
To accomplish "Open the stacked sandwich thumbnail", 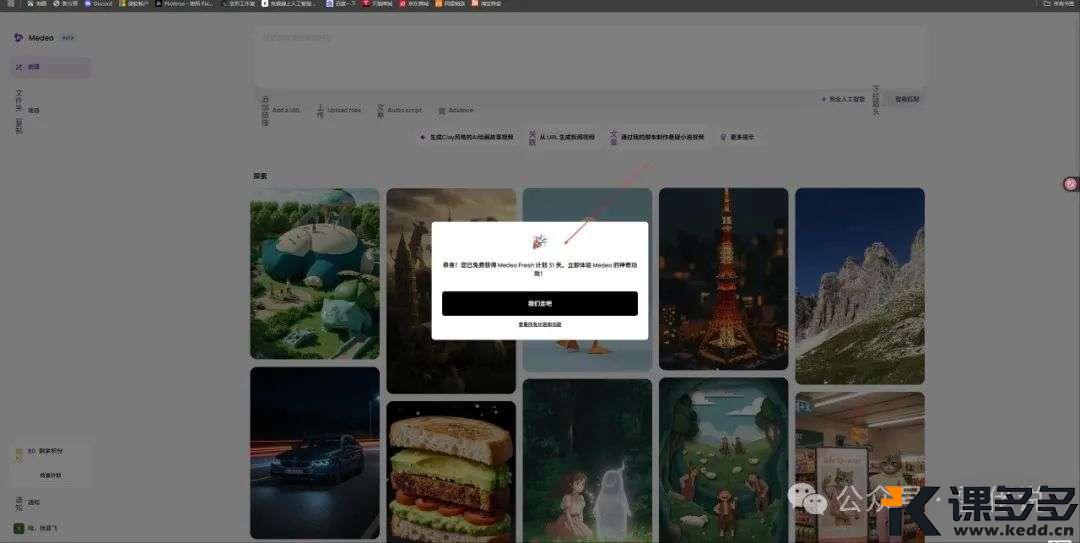I will coord(451,471).
